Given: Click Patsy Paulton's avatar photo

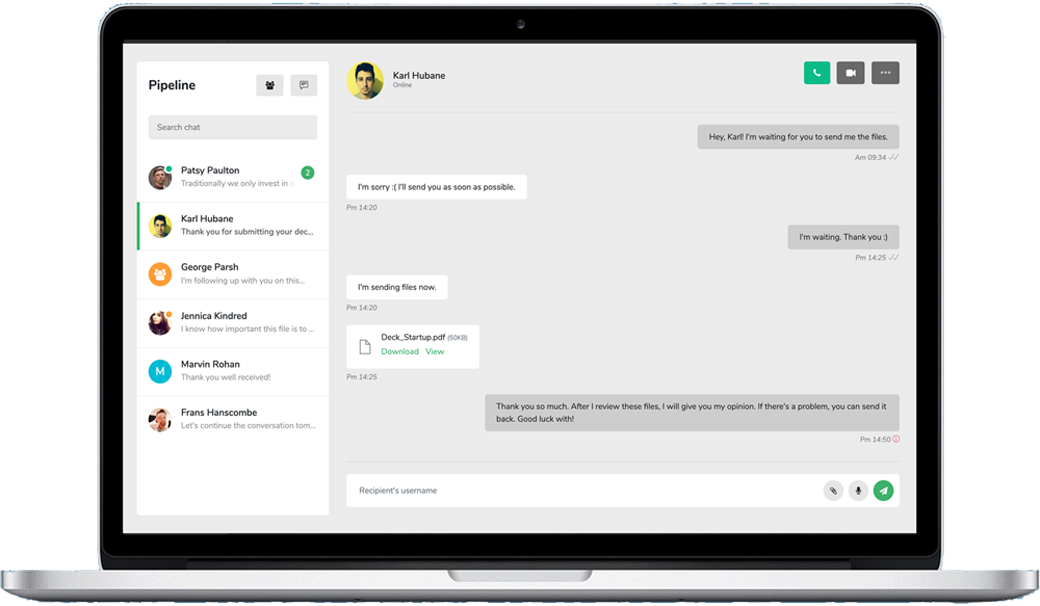Looking at the screenshot, I should click(x=160, y=178).
